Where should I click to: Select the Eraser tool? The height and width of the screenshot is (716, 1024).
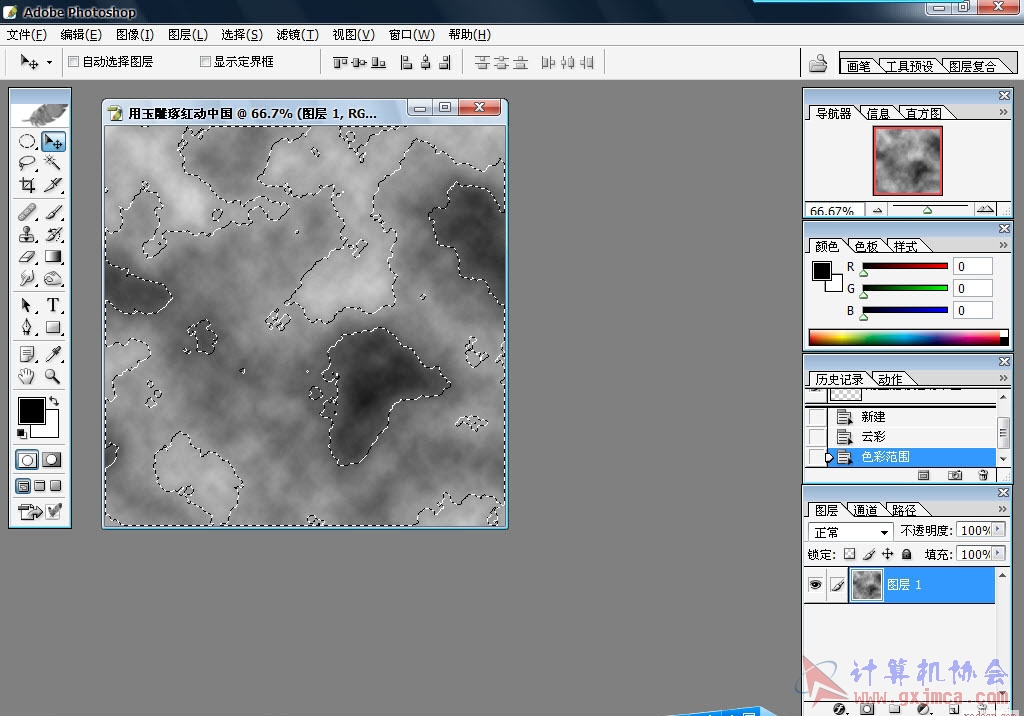(x=27, y=256)
